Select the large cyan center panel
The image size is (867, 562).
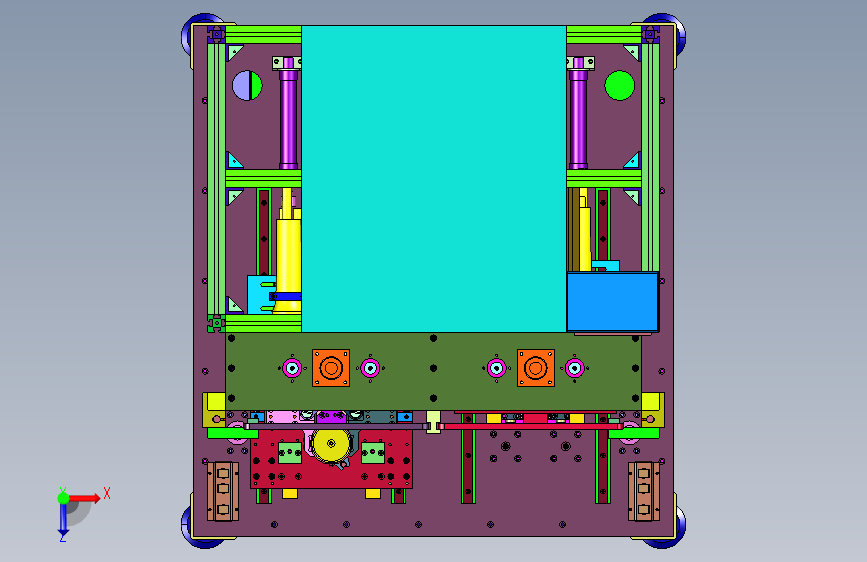[434, 179]
